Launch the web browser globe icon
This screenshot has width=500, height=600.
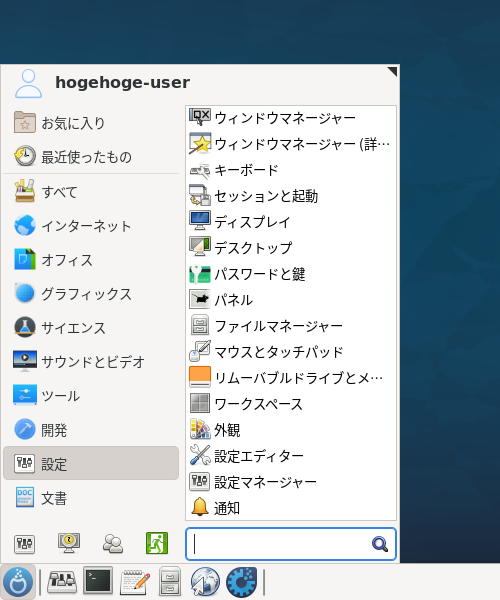(205, 582)
